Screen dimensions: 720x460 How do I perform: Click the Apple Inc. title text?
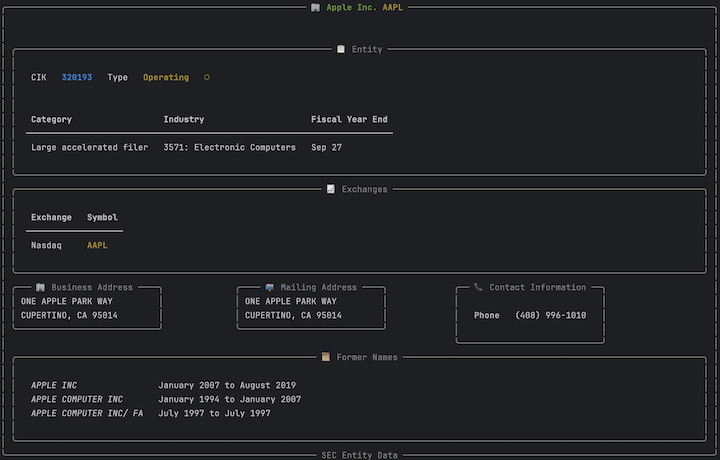(352, 7)
